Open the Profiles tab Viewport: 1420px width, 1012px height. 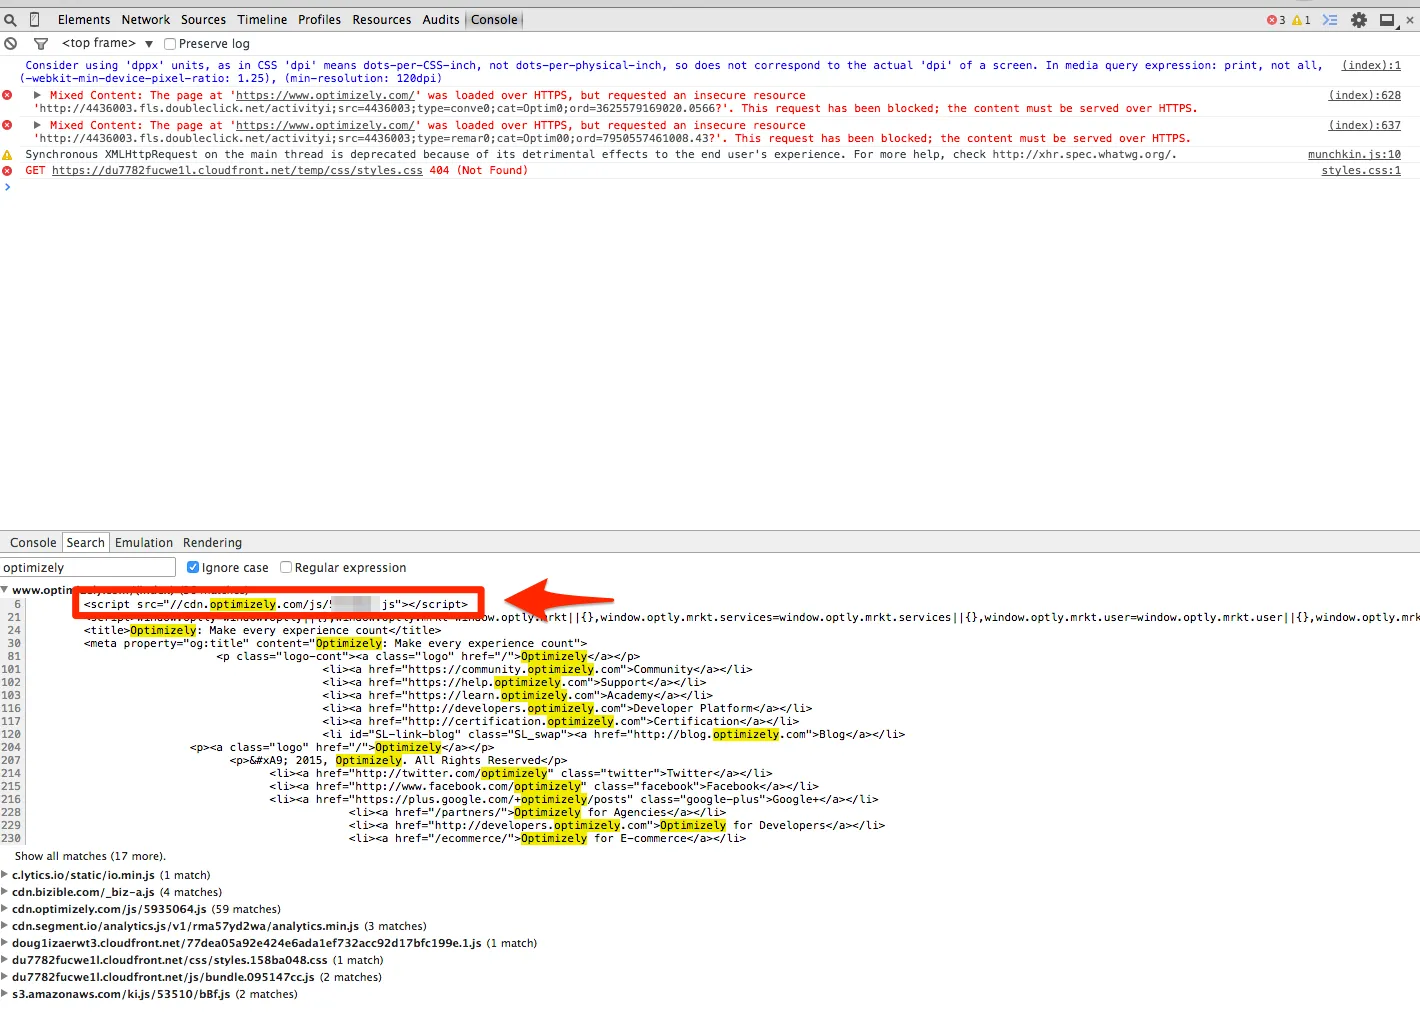pyautogui.click(x=319, y=20)
